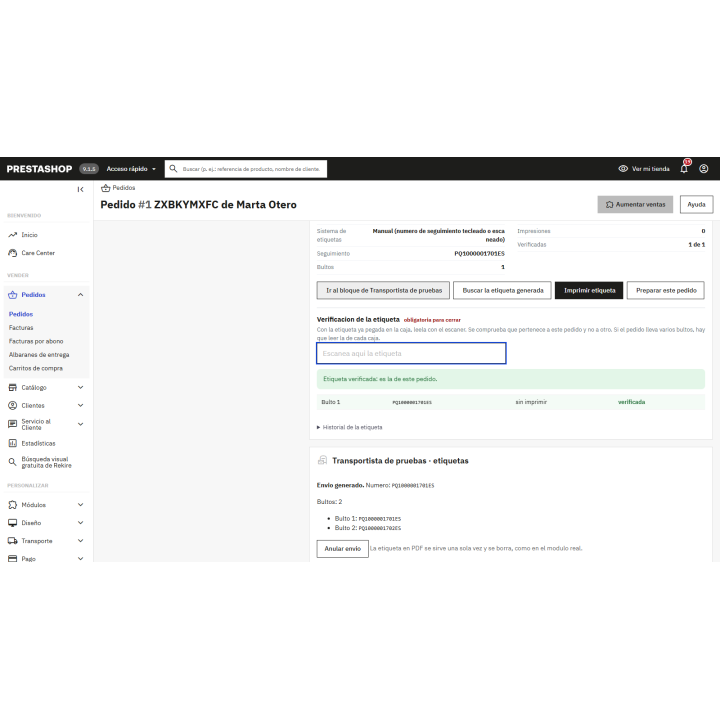The width and height of the screenshot is (720, 720).
Task: Open Albaranes de entrega
Action: (39, 355)
